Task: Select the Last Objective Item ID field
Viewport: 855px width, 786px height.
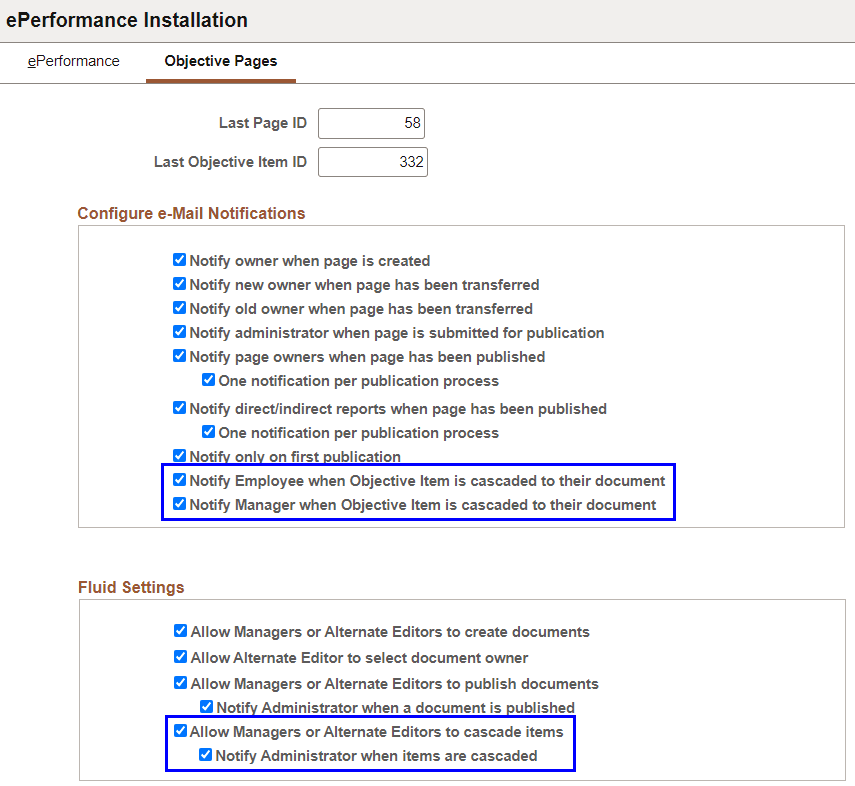Action: coord(373,161)
